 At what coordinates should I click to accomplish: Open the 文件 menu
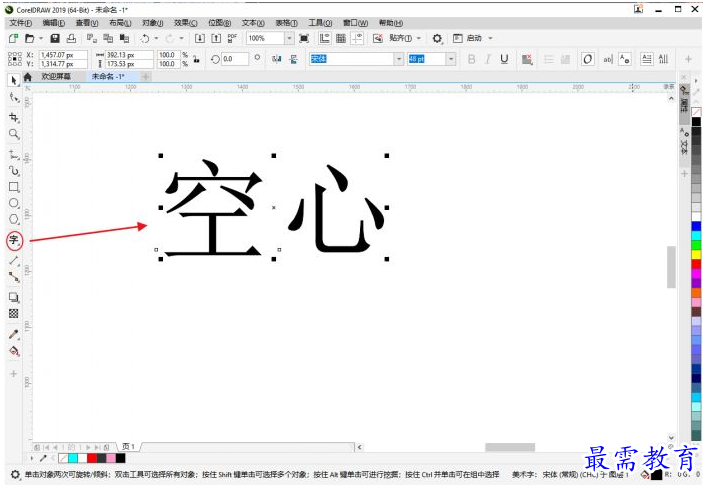pyautogui.click(x=21, y=23)
